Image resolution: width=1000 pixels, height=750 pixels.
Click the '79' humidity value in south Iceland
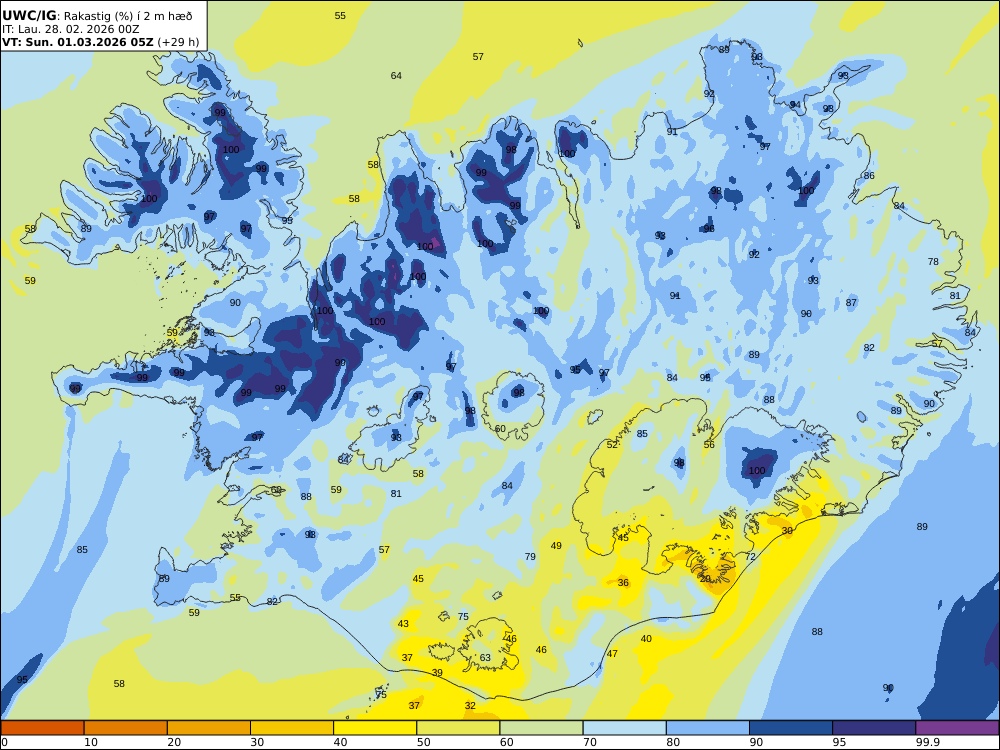coord(530,557)
